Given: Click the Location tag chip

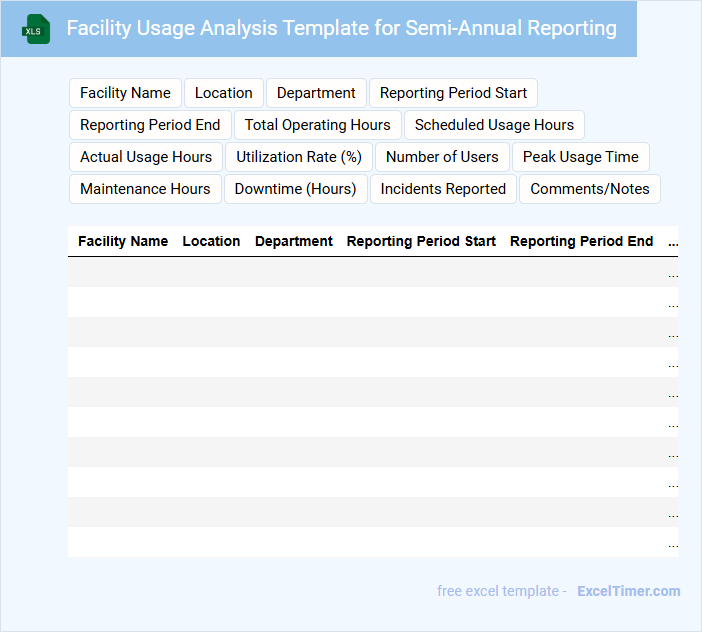Looking at the screenshot, I should pos(224,93).
